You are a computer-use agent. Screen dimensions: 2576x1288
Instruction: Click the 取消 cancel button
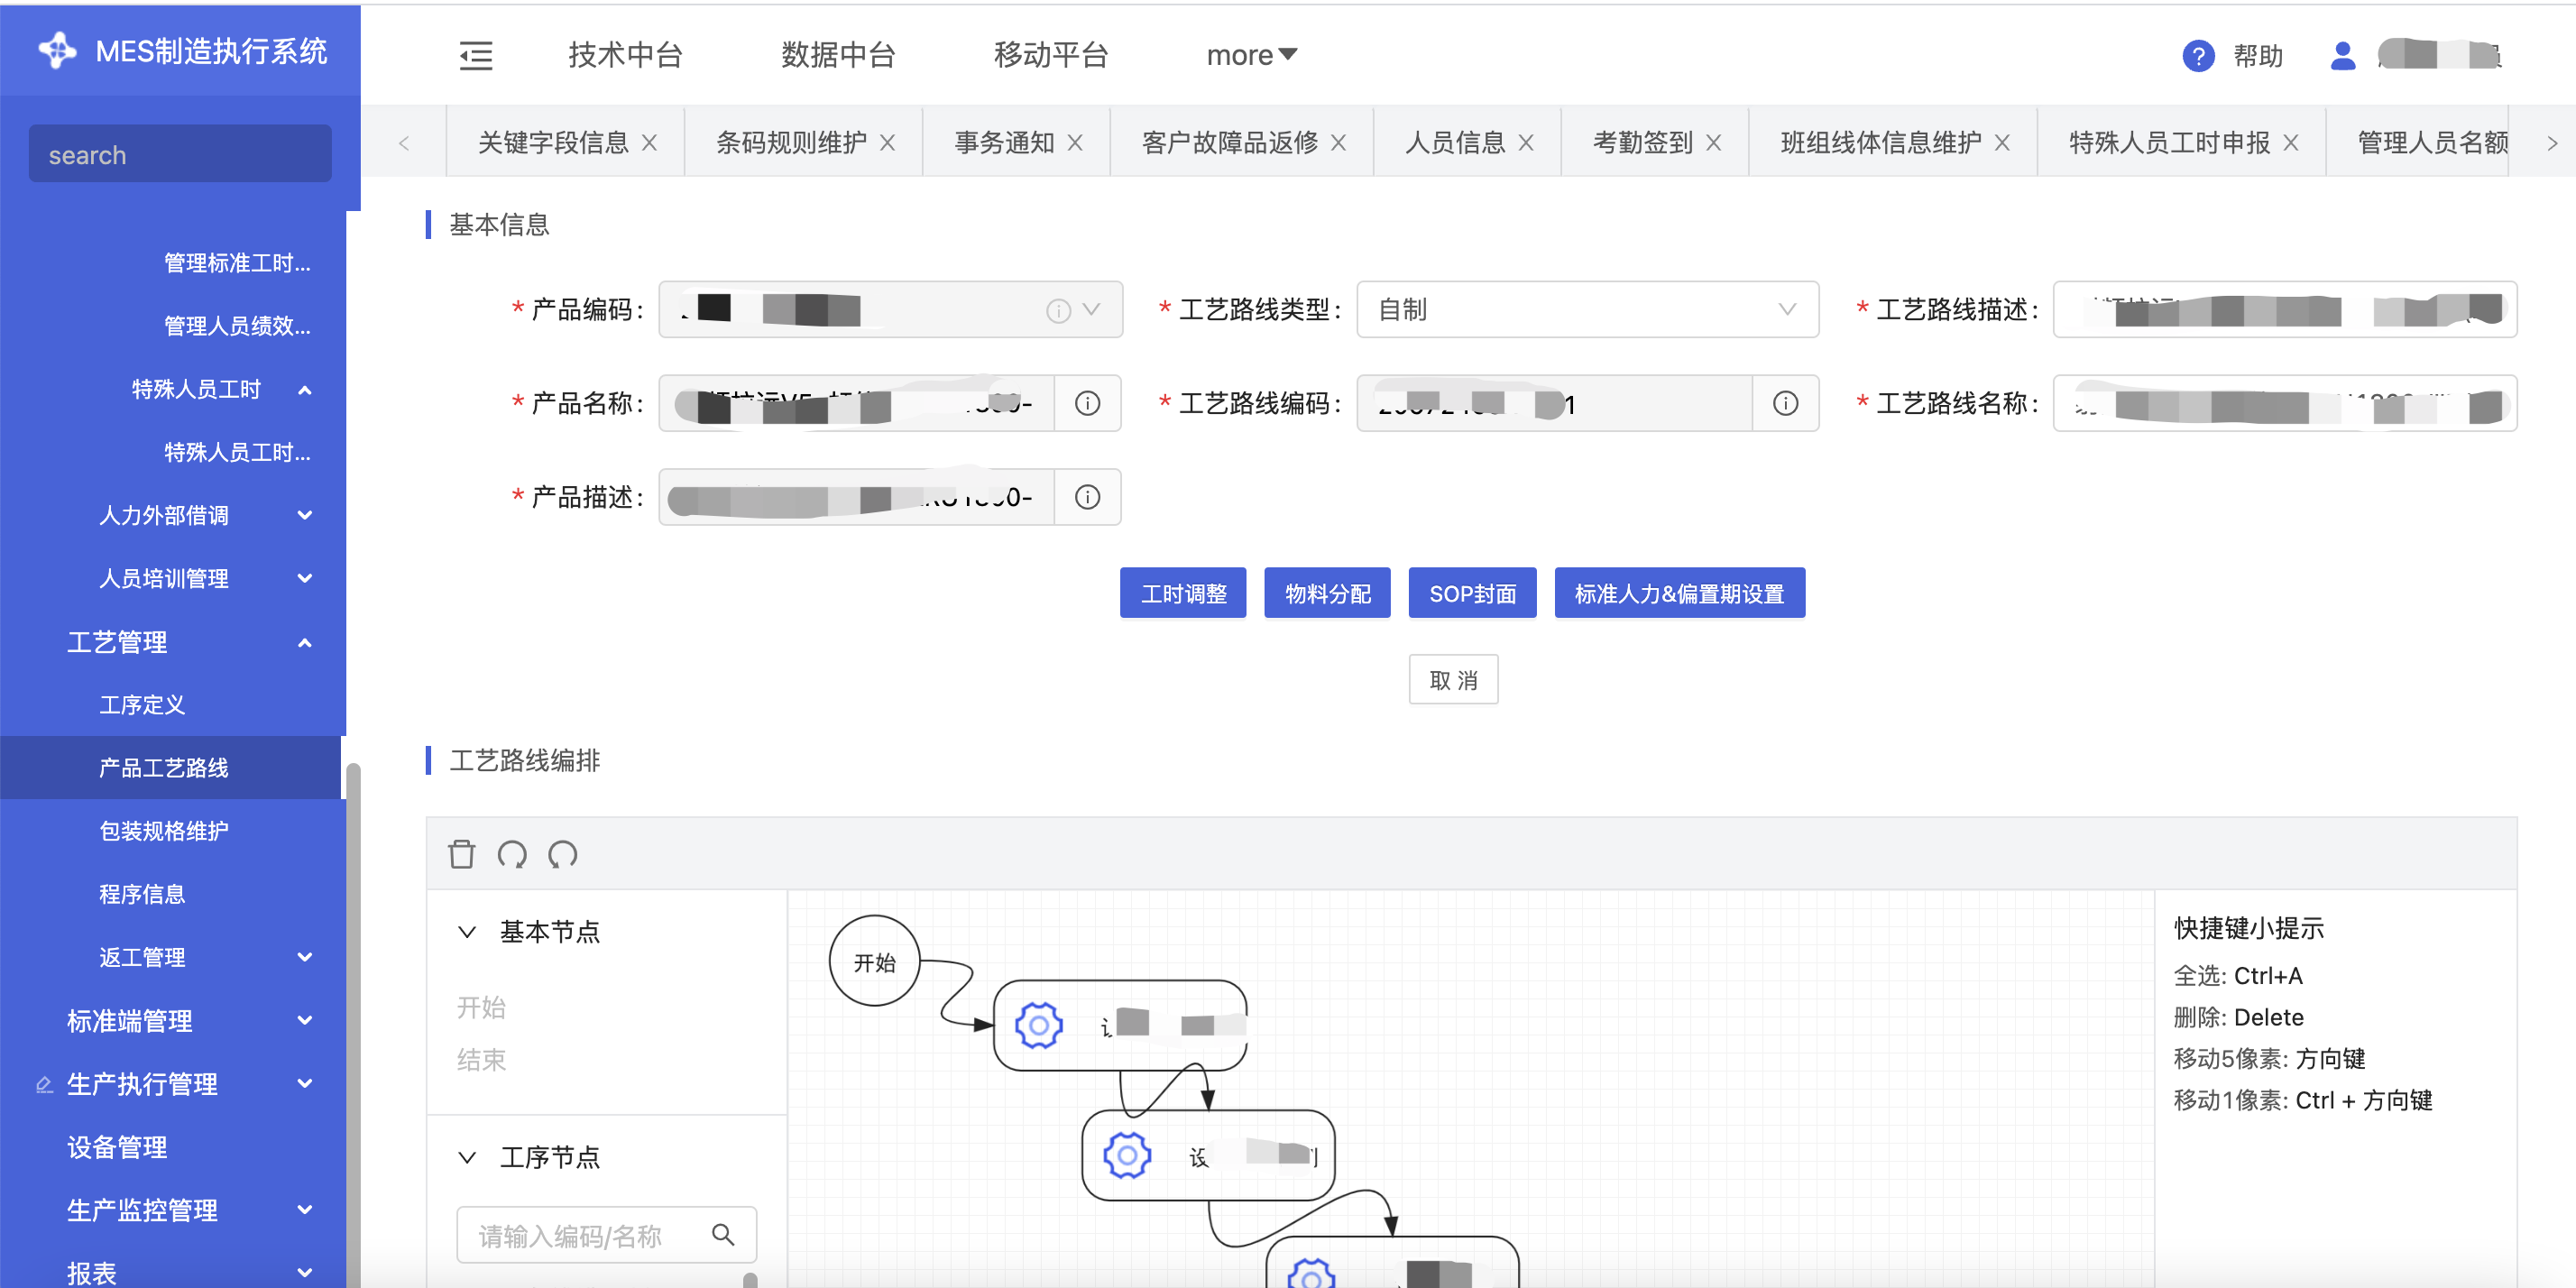(1452, 680)
